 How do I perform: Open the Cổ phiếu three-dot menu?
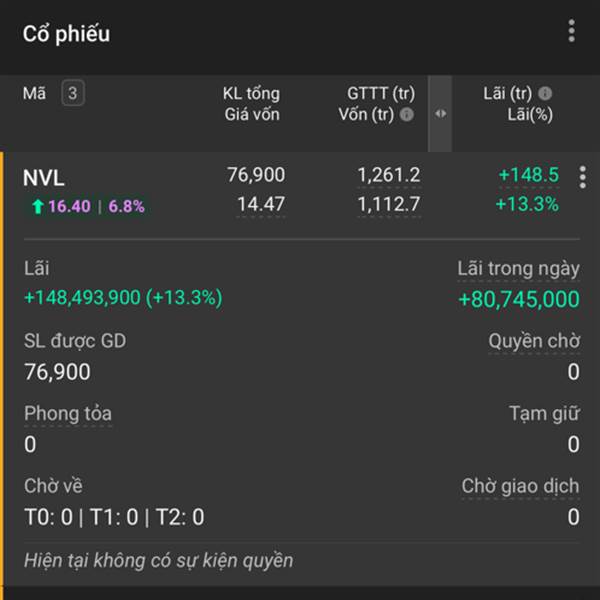point(571,31)
